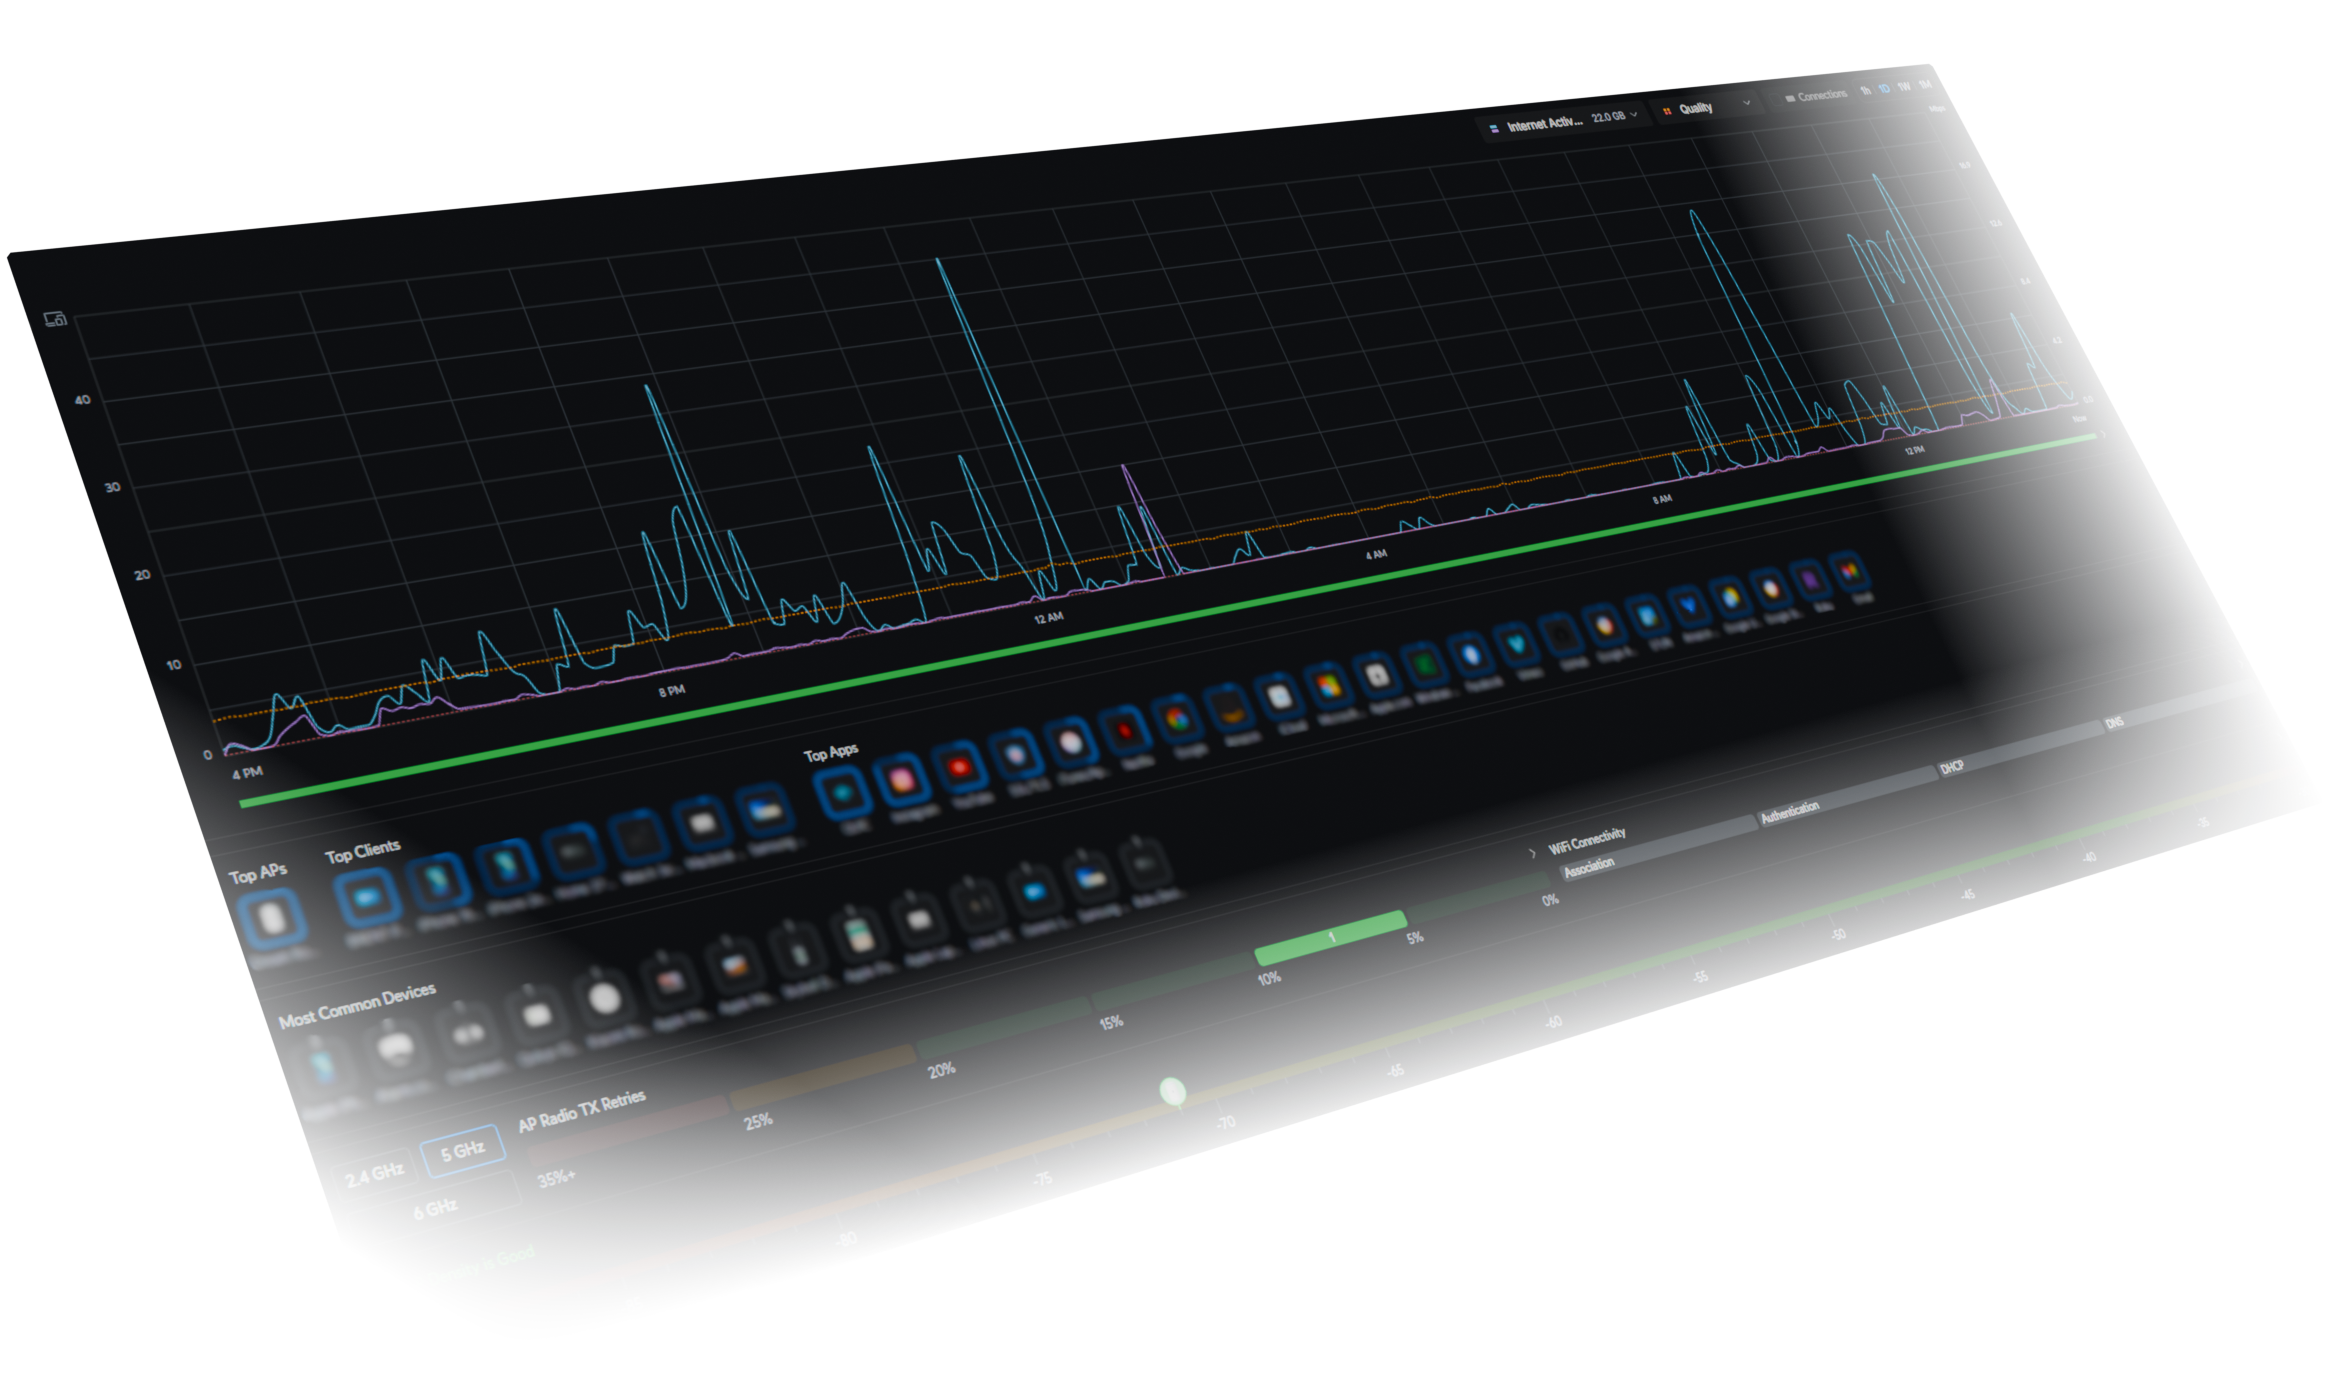Switch to the 1W time range
This screenshot has width=2349, height=1392.
(1905, 87)
